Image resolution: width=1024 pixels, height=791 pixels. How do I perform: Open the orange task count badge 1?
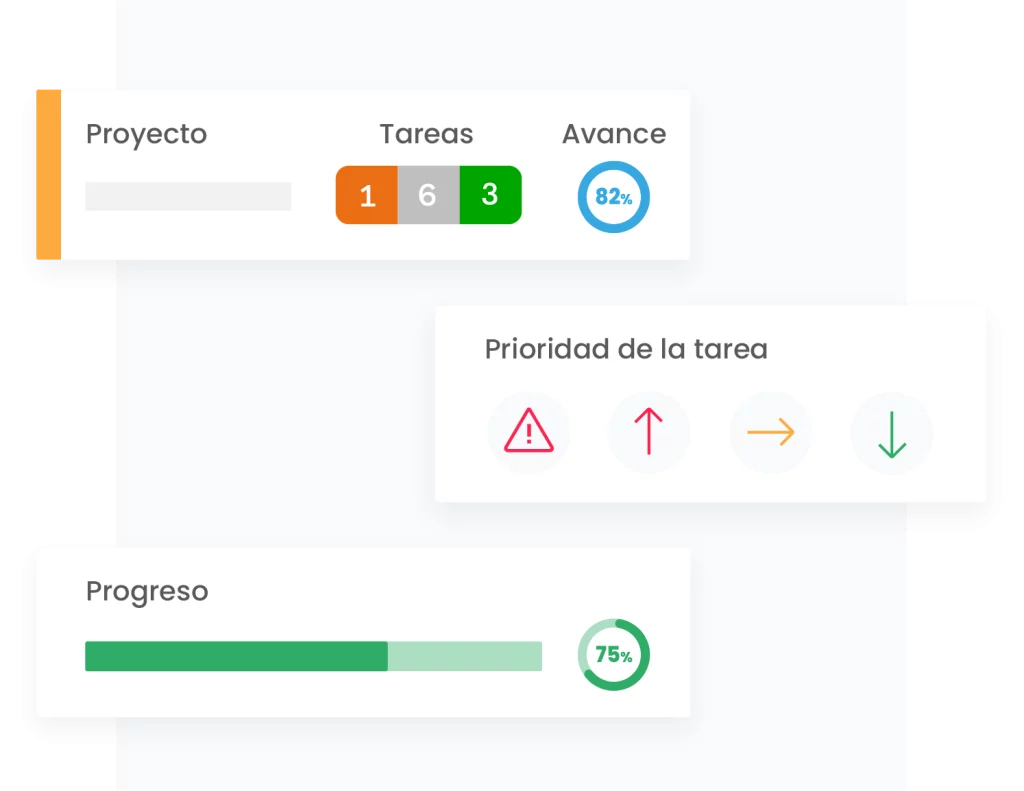click(366, 195)
